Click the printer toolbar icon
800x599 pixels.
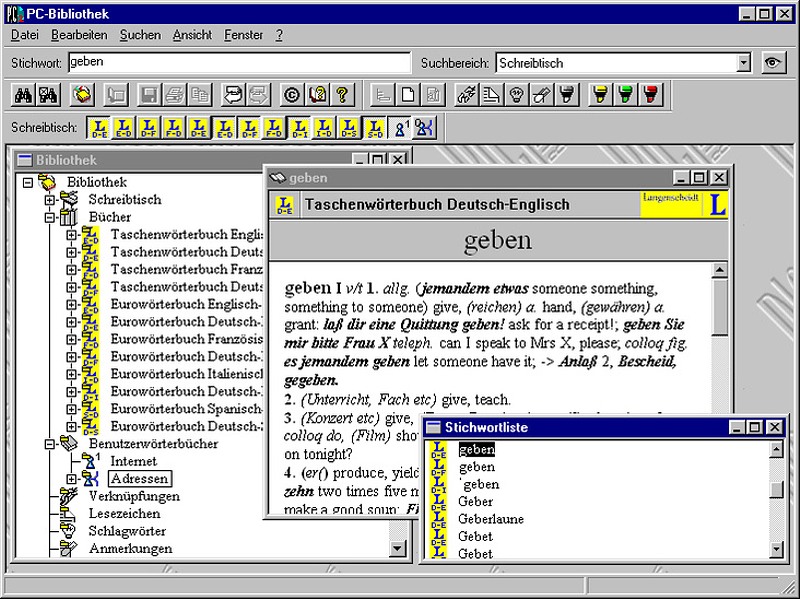click(x=174, y=95)
